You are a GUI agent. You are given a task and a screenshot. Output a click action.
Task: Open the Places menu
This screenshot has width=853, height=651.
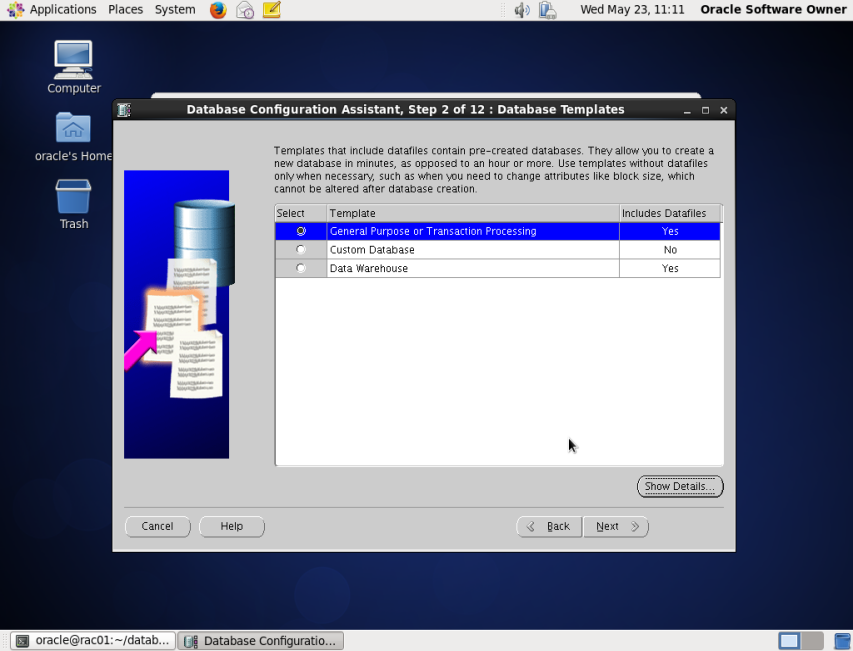(125, 9)
